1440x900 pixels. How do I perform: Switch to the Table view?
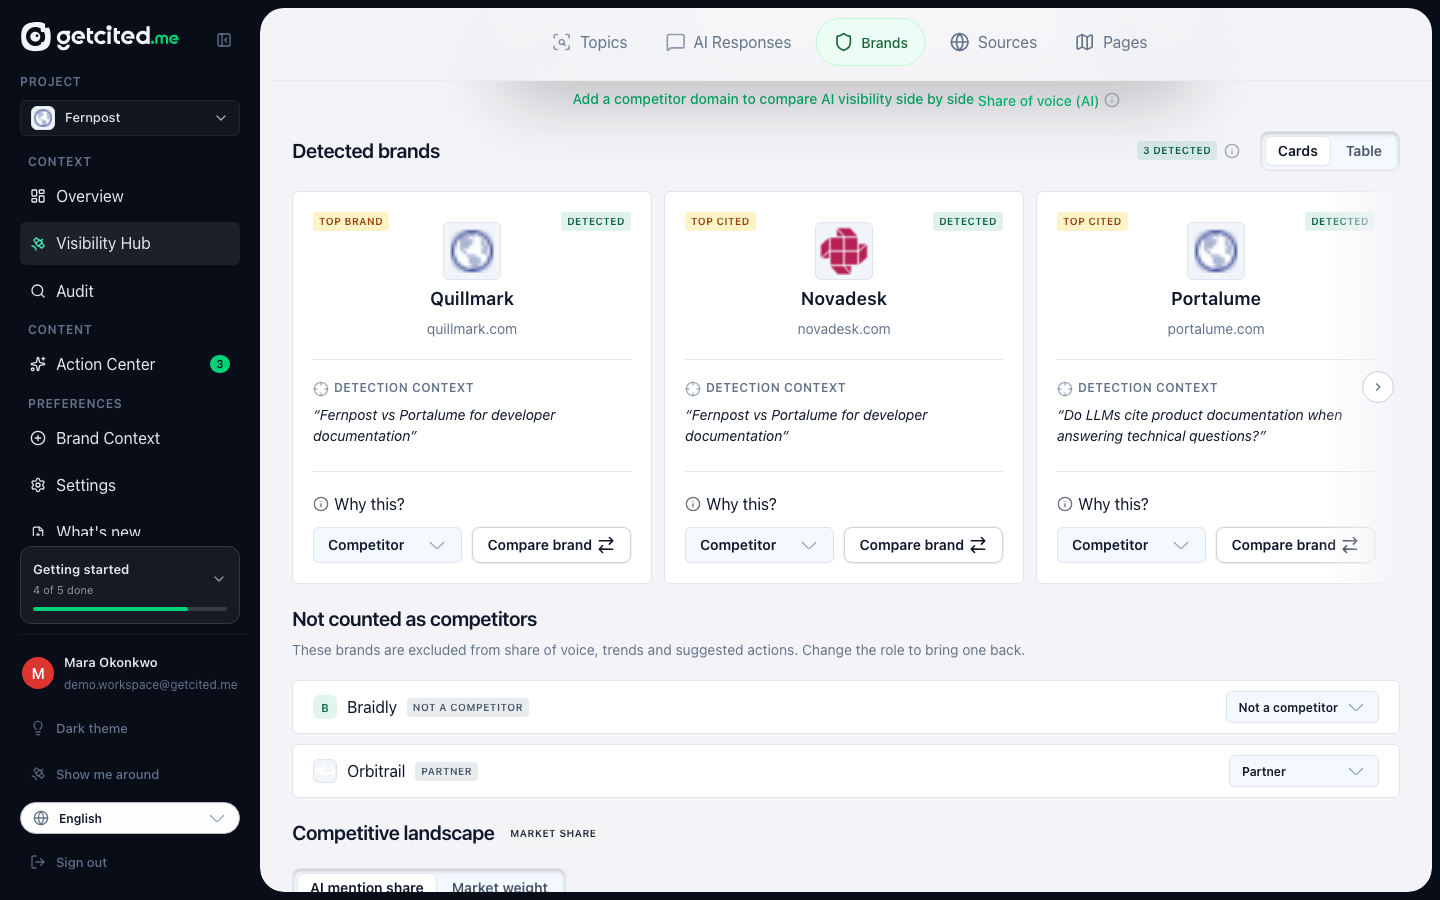[x=1364, y=151]
